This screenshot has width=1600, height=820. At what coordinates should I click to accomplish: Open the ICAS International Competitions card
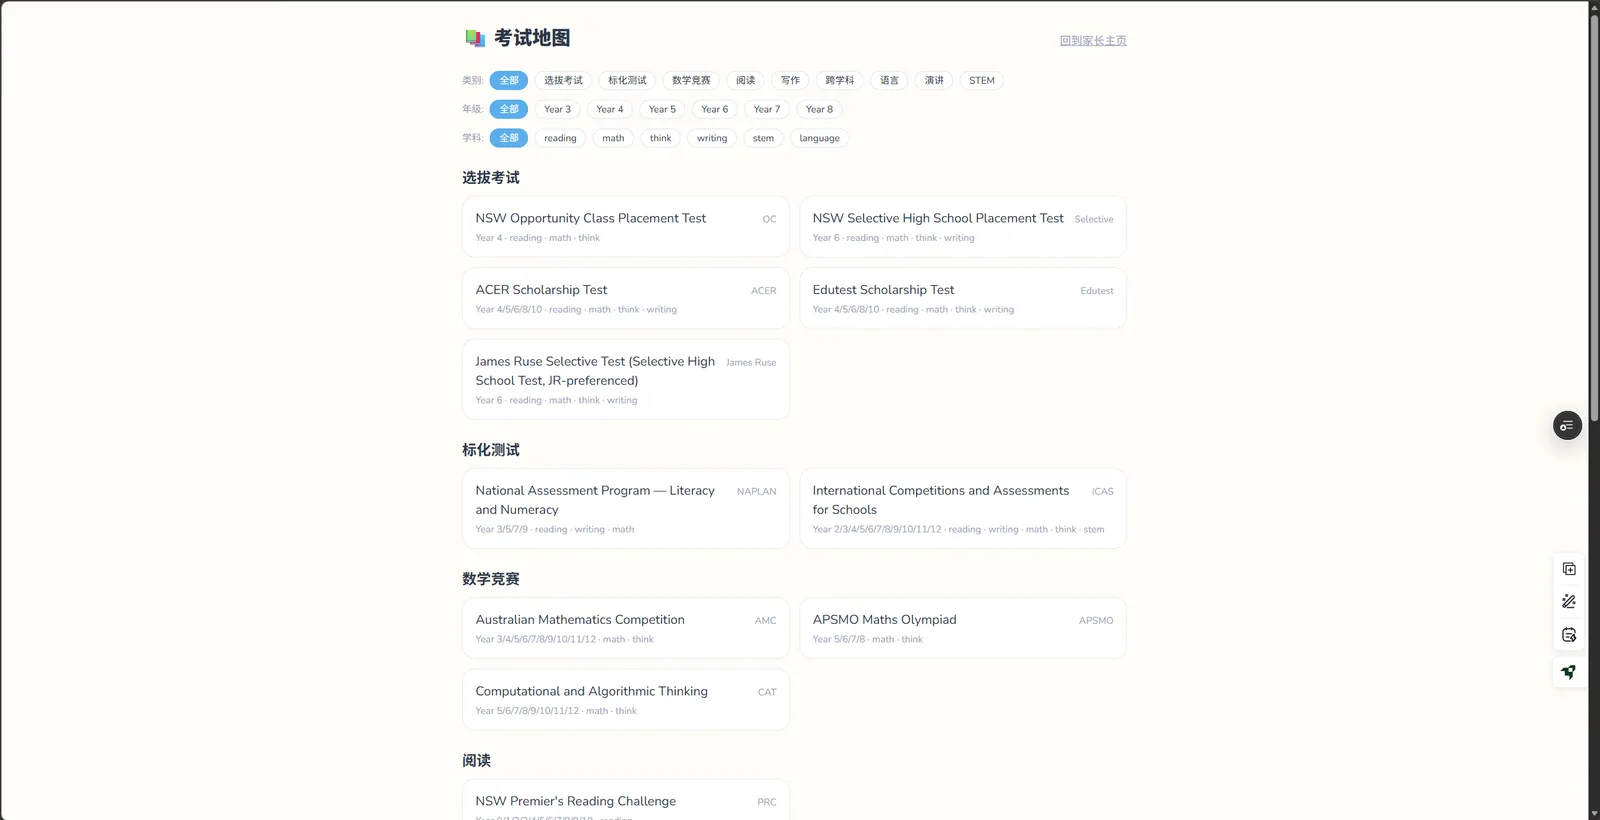[963, 509]
